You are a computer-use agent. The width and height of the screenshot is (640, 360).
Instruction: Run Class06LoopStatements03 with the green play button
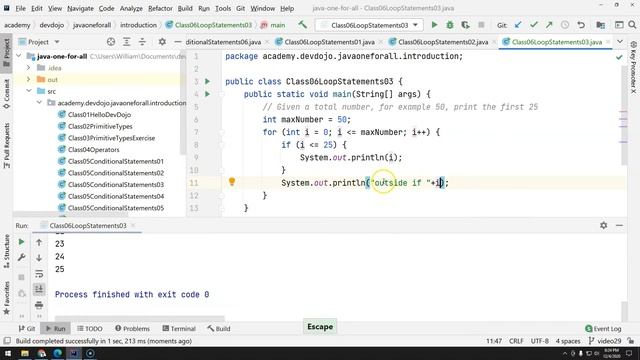click(434, 25)
